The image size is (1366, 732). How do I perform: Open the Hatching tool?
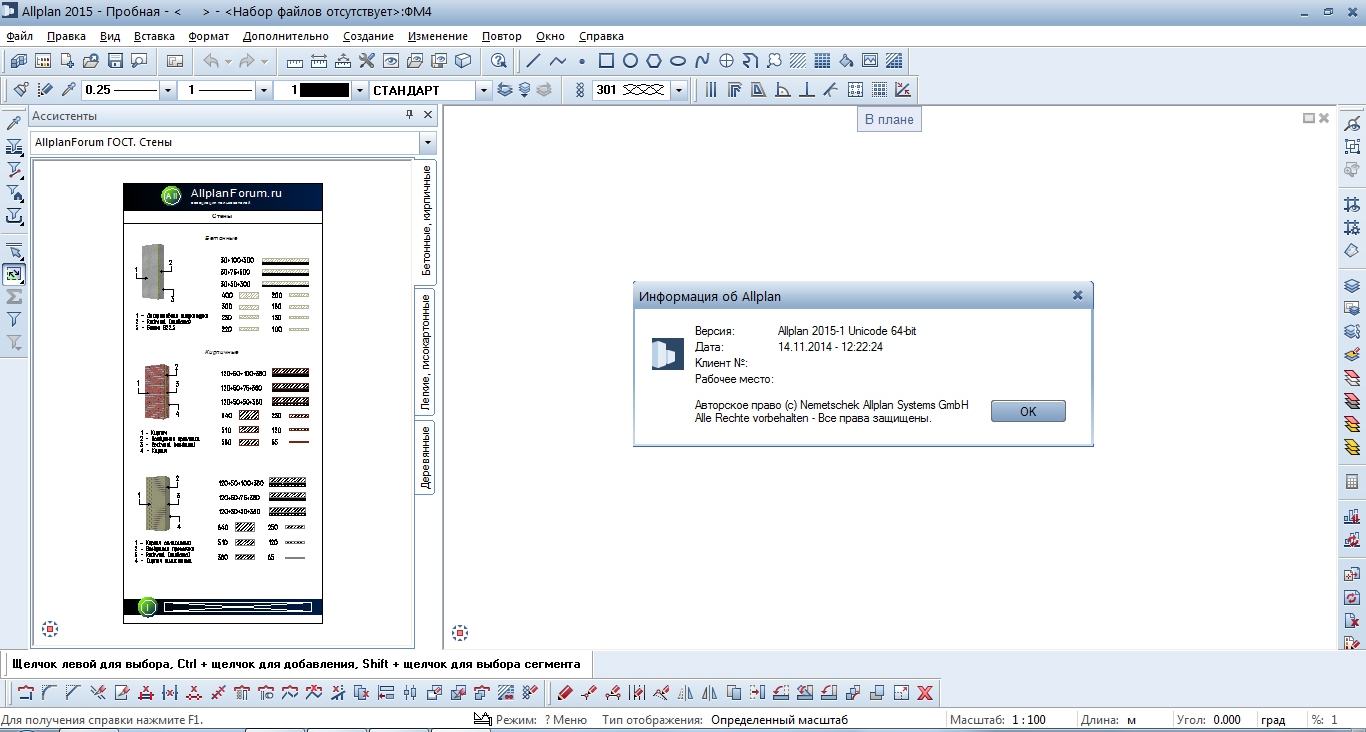(799, 61)
